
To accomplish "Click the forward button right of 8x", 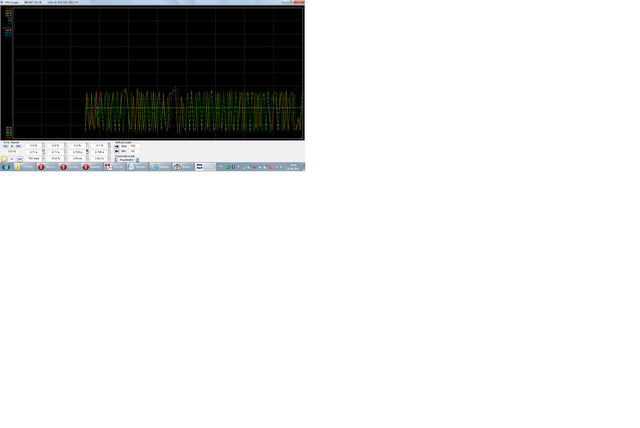I will 18,146.
